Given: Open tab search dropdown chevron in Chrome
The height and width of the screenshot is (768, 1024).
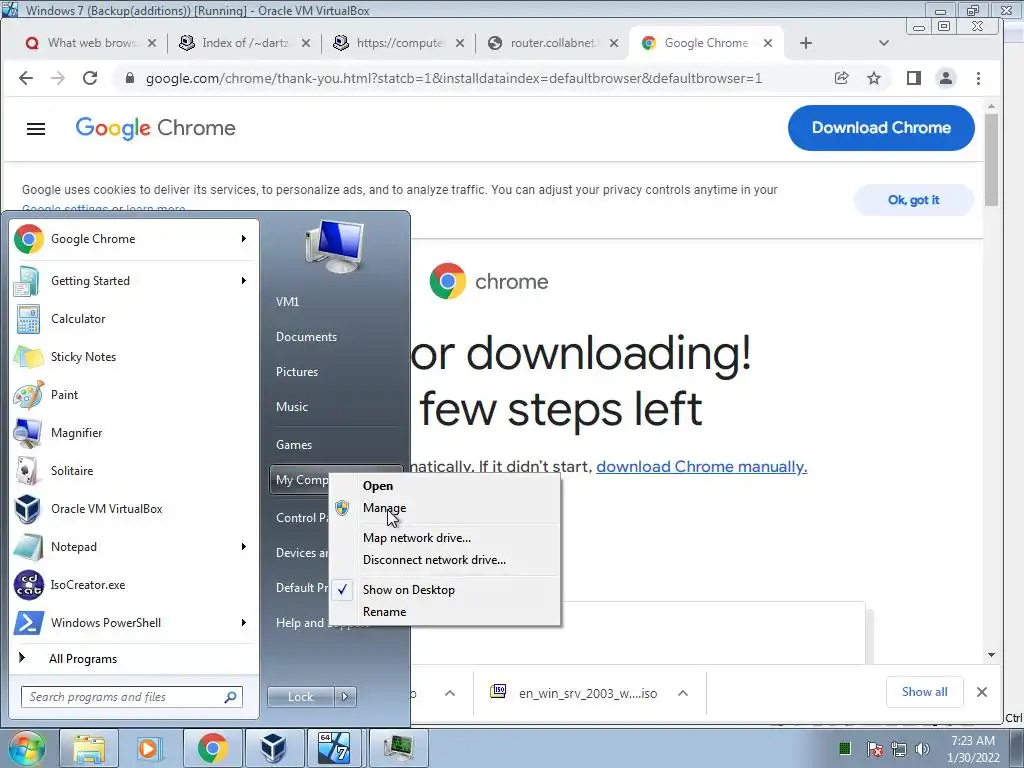Looking at the screenshot, I should (884, 43).
